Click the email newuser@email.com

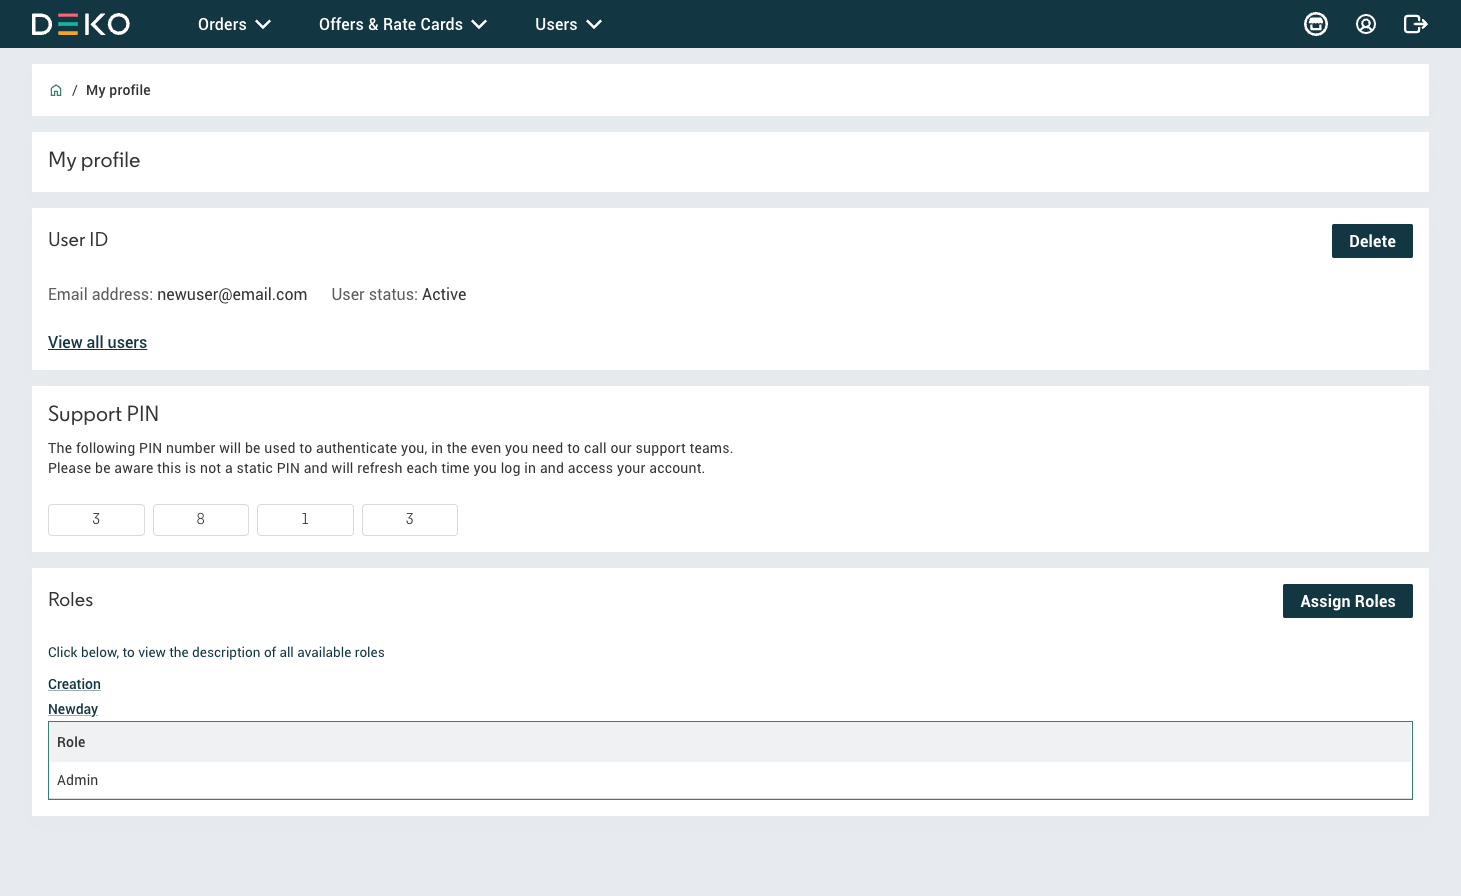(232, 294)
